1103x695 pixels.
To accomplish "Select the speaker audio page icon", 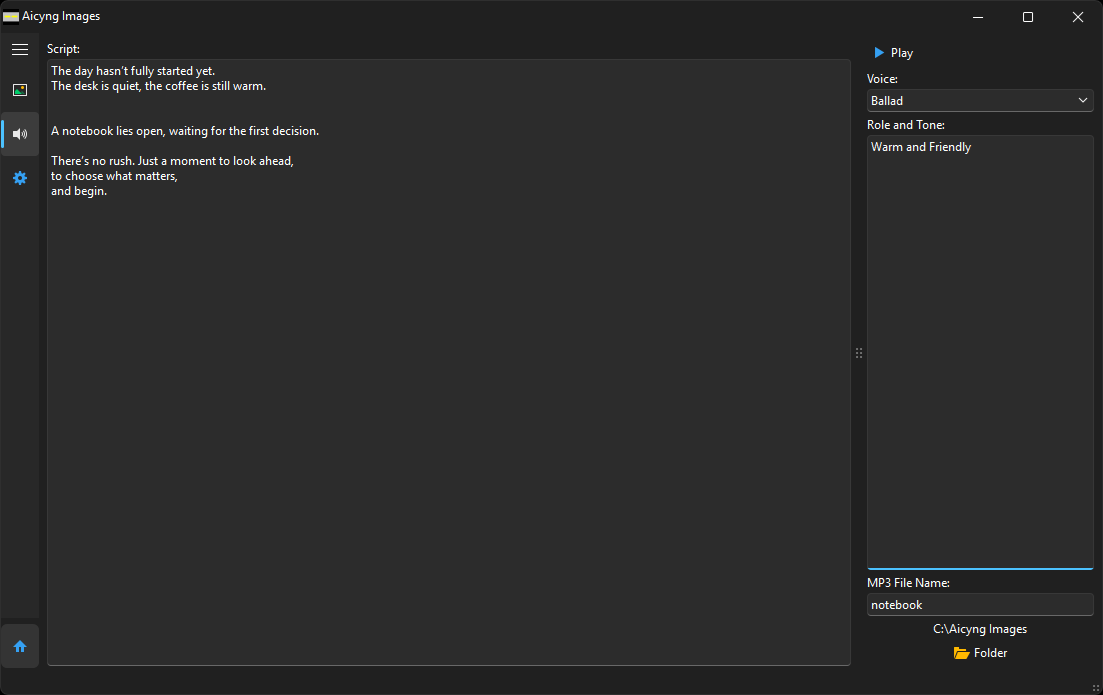I will (x=20, y=134).
